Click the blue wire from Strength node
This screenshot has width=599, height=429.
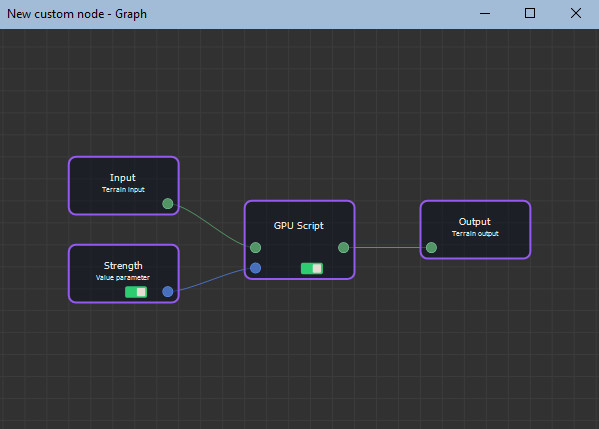pyautogui.click(x=210, y=280)
